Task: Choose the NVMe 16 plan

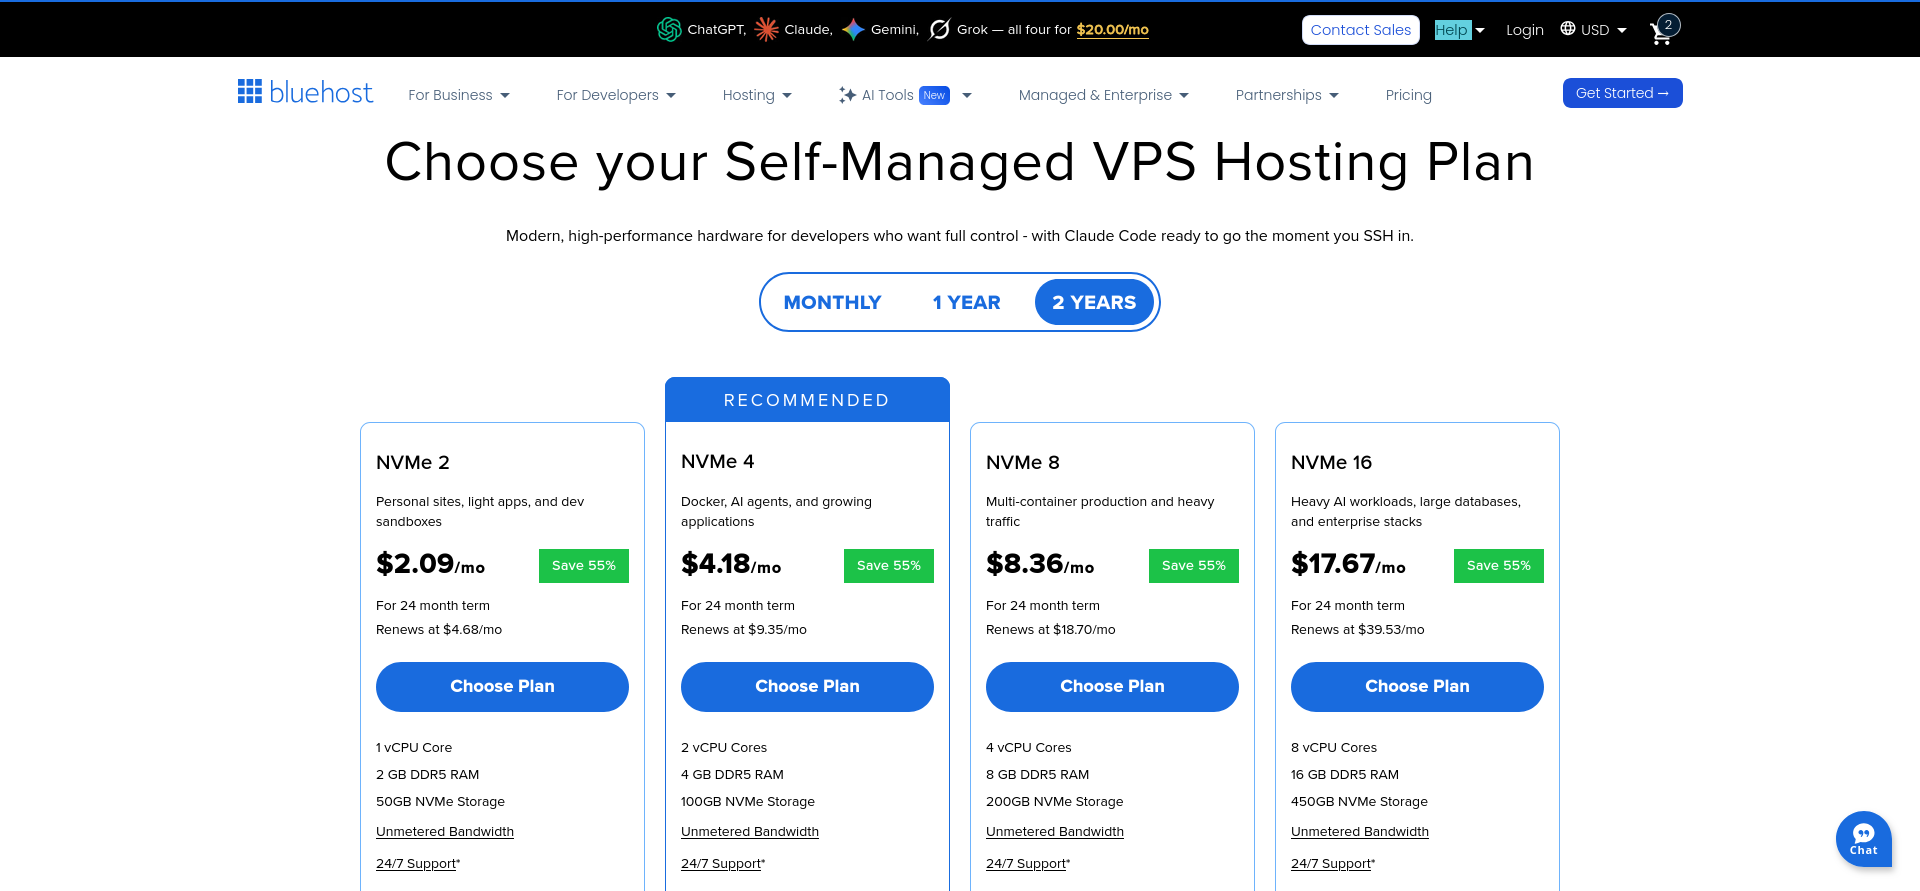Action: (1417, 687)
